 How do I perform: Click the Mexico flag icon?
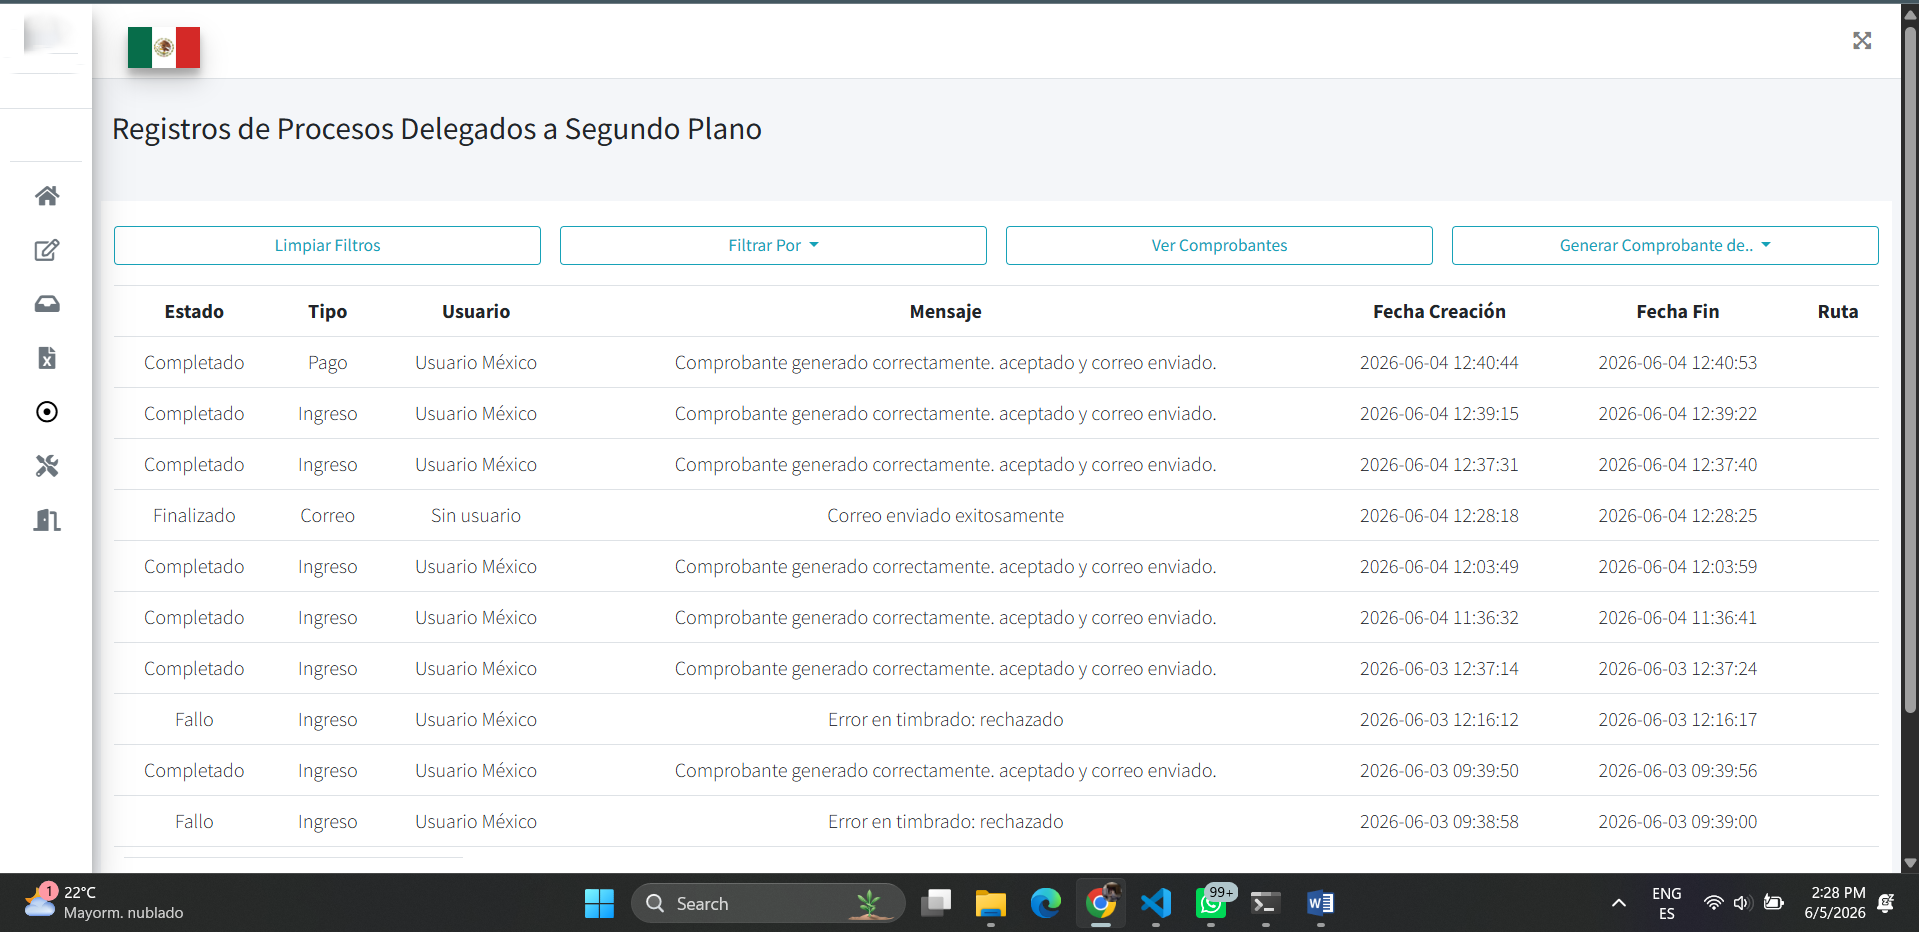[164, 47]
